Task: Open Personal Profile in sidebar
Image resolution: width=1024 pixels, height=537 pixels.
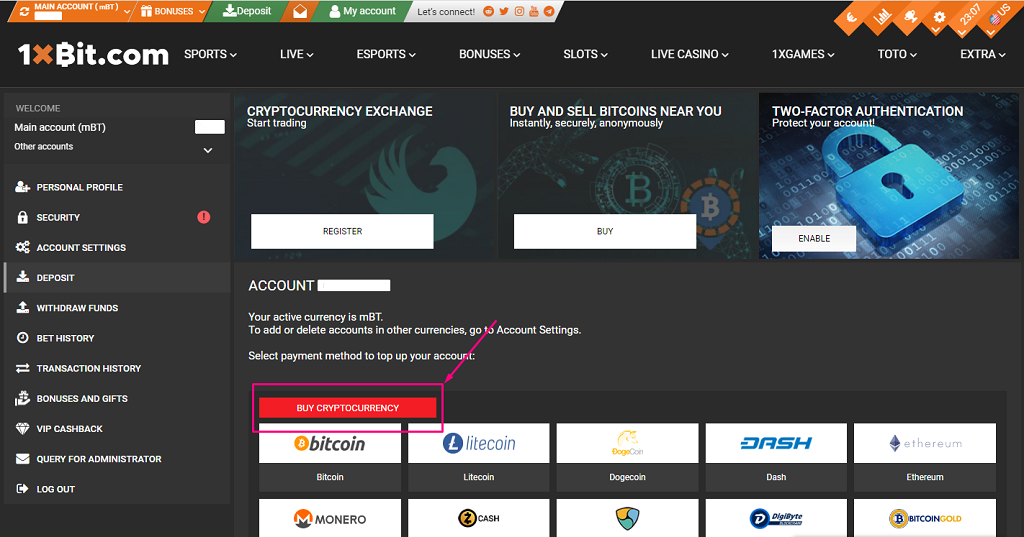Action: pos(80,187)
